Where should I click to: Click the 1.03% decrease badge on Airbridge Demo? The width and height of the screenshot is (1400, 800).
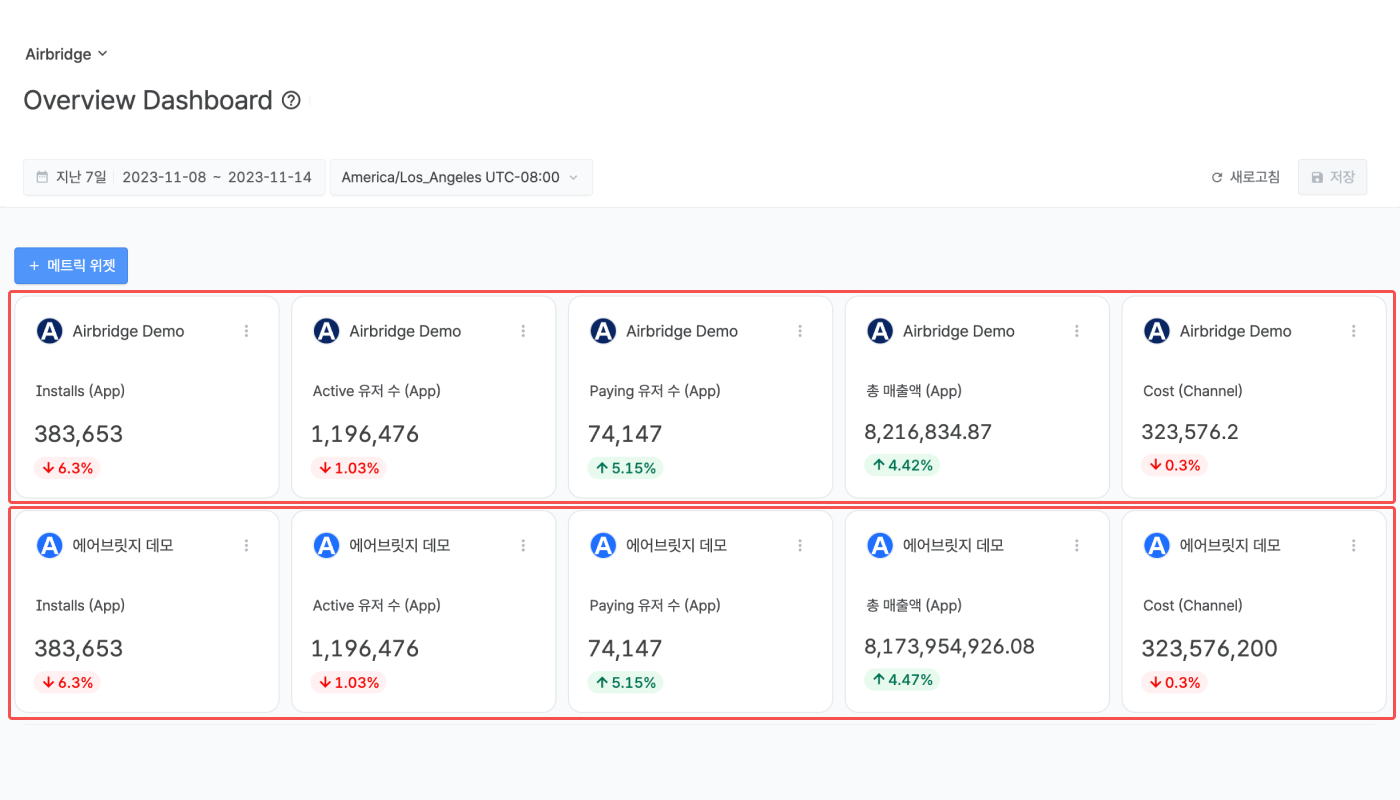click(x=348, y=468)
